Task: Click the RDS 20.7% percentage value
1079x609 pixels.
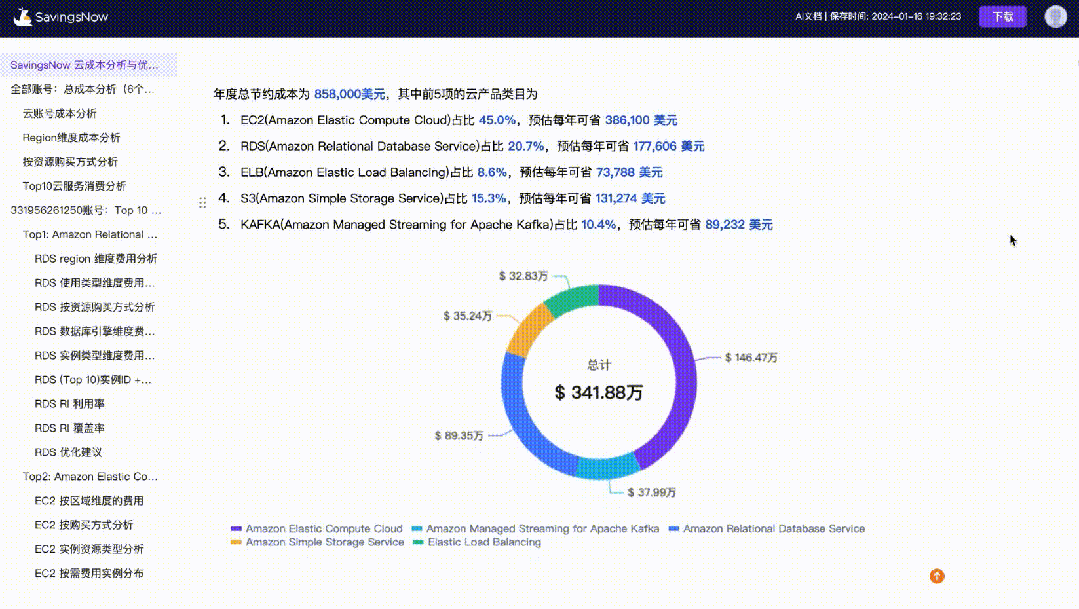Action: pyautogui.click(x=526, y=147)
